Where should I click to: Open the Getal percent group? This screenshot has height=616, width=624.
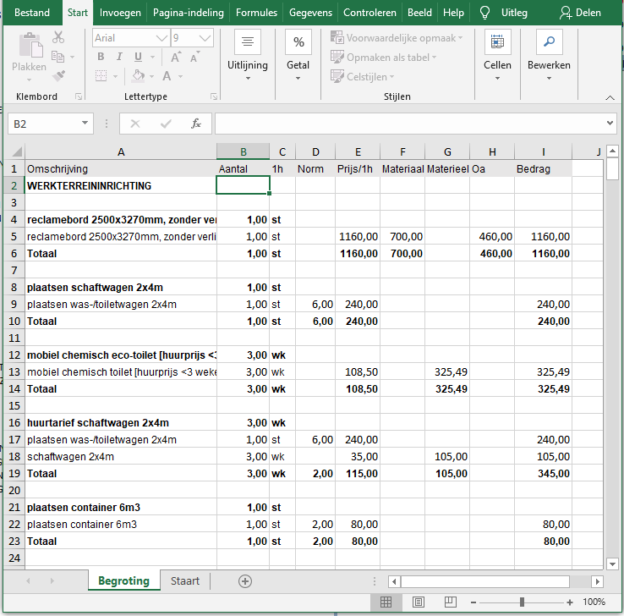(298, 42)
